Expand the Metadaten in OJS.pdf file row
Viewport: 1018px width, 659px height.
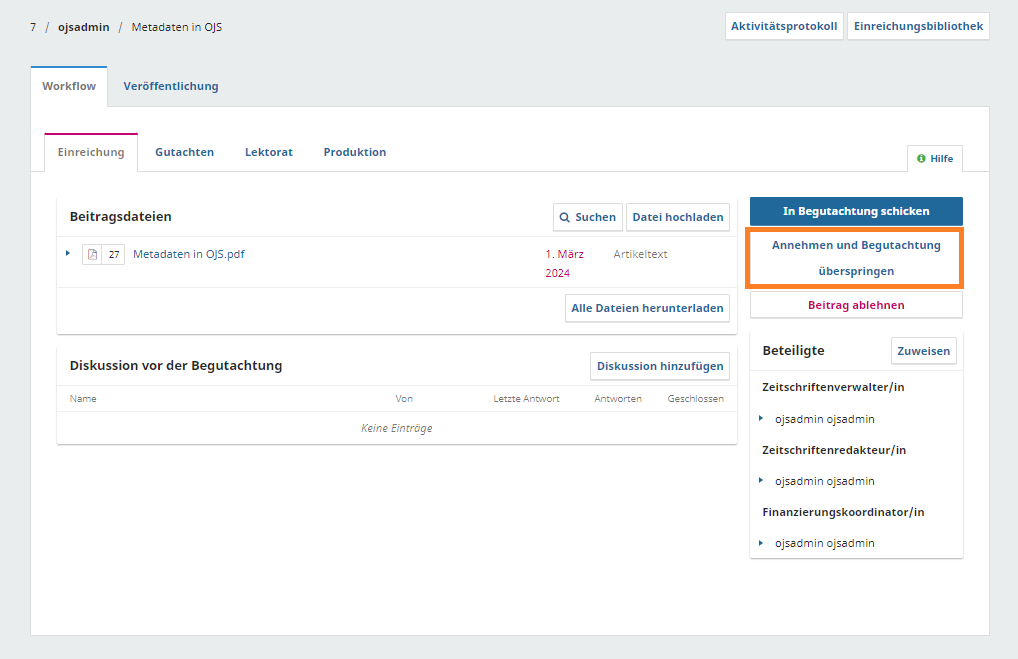tap(68, 254)
